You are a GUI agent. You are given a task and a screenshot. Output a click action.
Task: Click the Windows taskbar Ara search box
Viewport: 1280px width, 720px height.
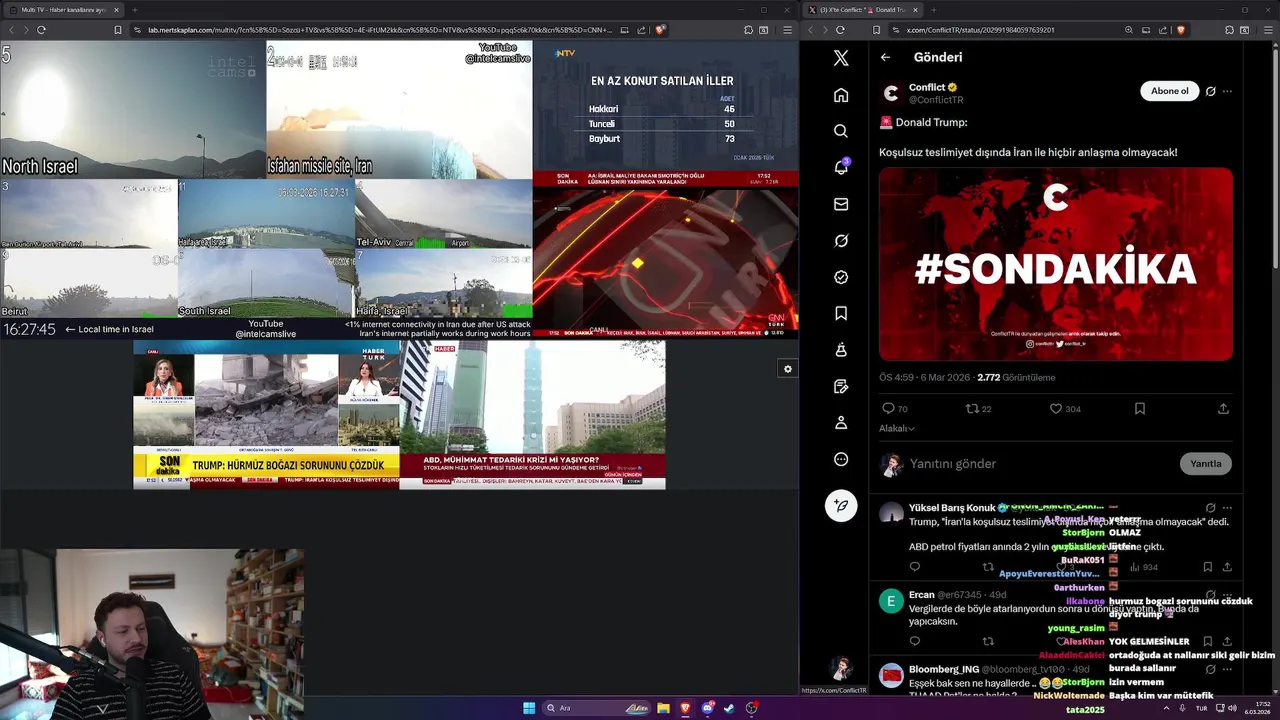[599, 708]
